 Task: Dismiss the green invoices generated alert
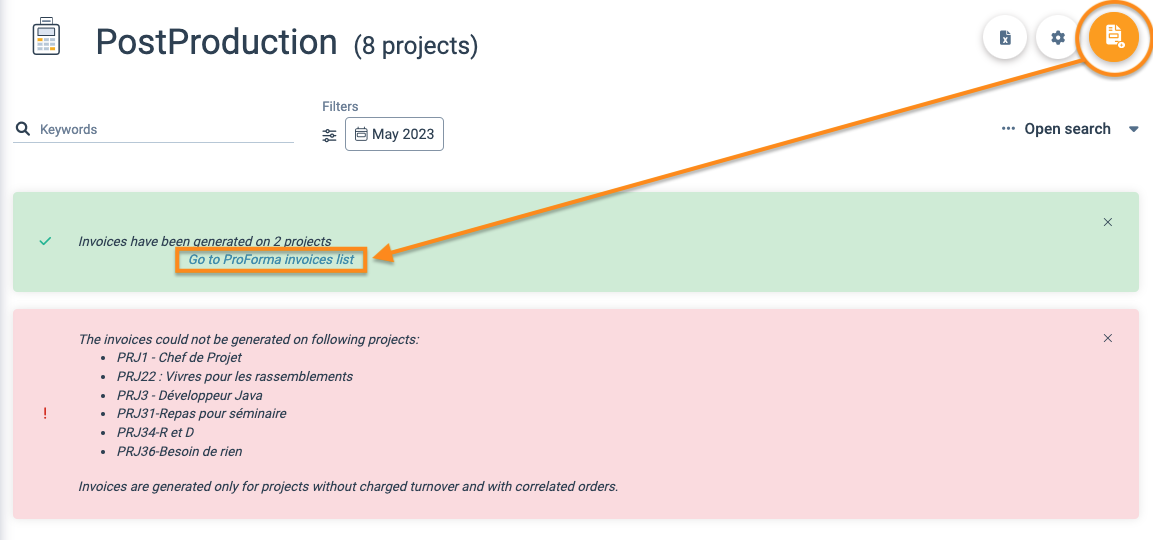pos(1107,222)
